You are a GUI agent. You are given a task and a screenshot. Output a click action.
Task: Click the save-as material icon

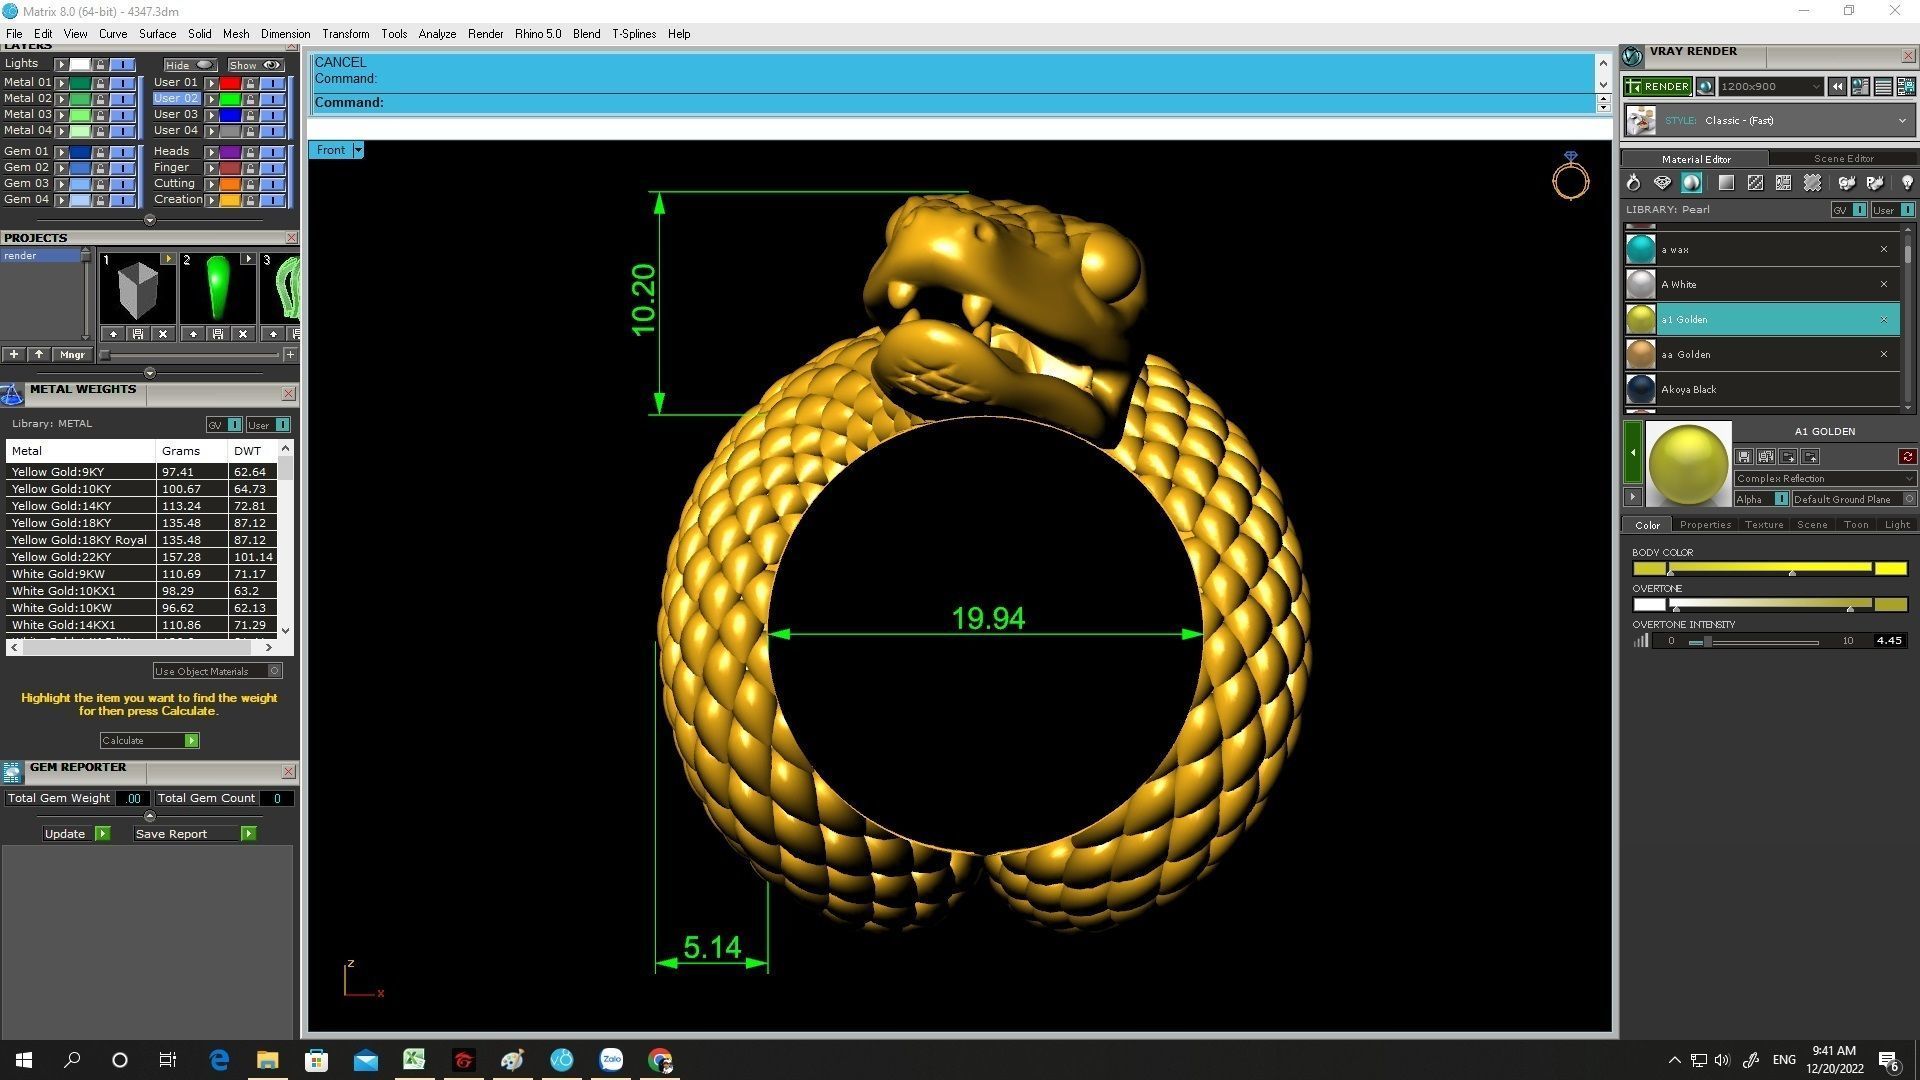coord(1766,457)
